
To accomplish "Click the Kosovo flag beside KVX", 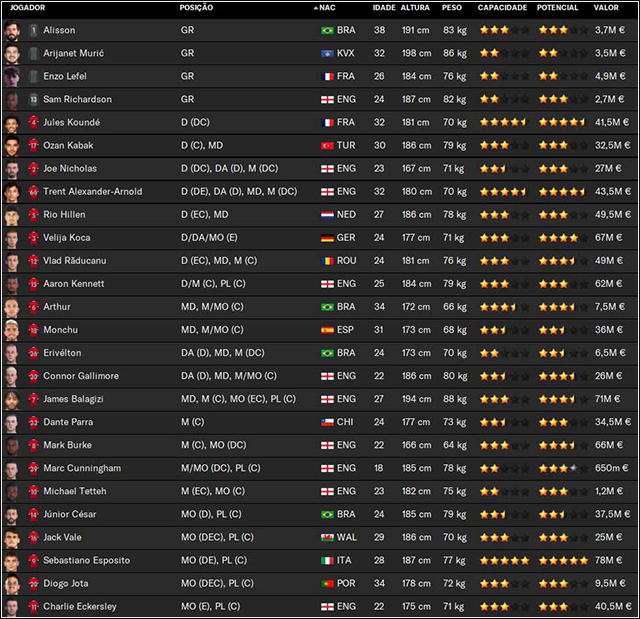I will point(327,53).
